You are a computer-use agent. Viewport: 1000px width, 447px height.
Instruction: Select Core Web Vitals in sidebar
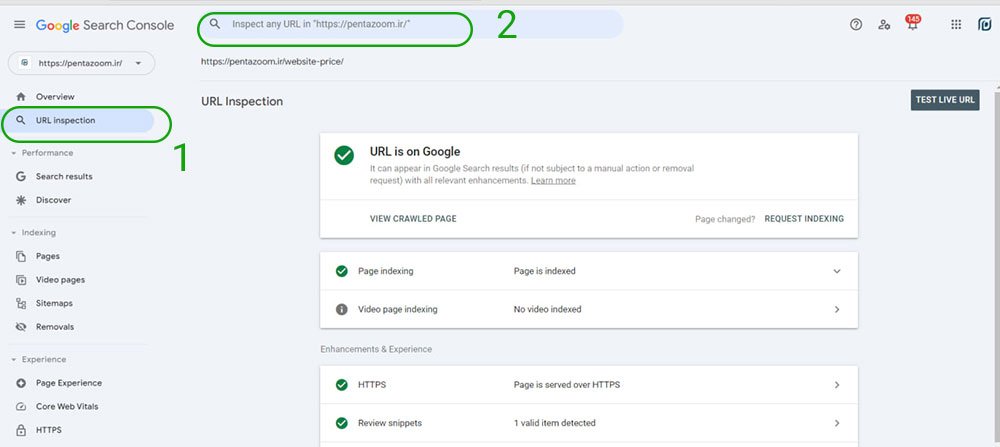[67, 407]
